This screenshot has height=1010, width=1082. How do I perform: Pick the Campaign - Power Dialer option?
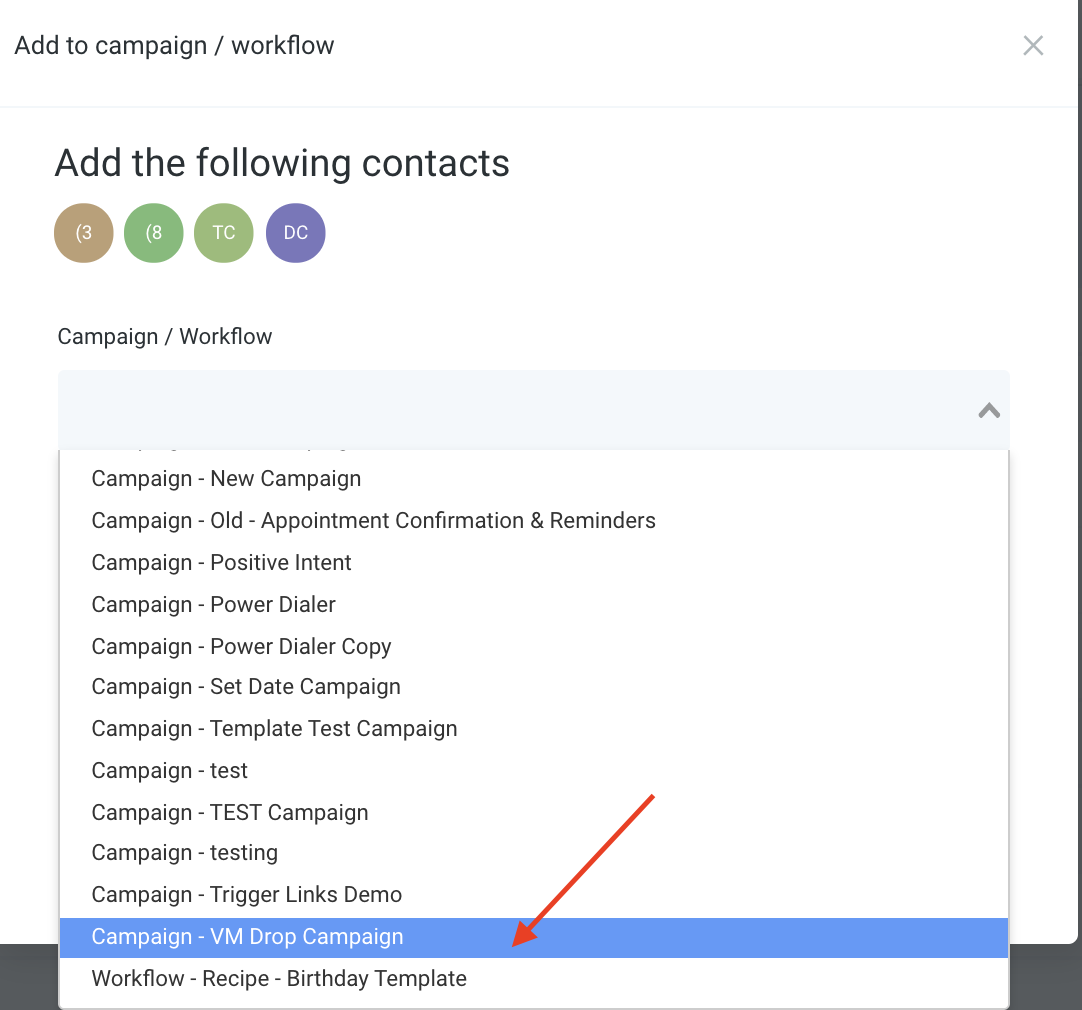click(533, 604)
